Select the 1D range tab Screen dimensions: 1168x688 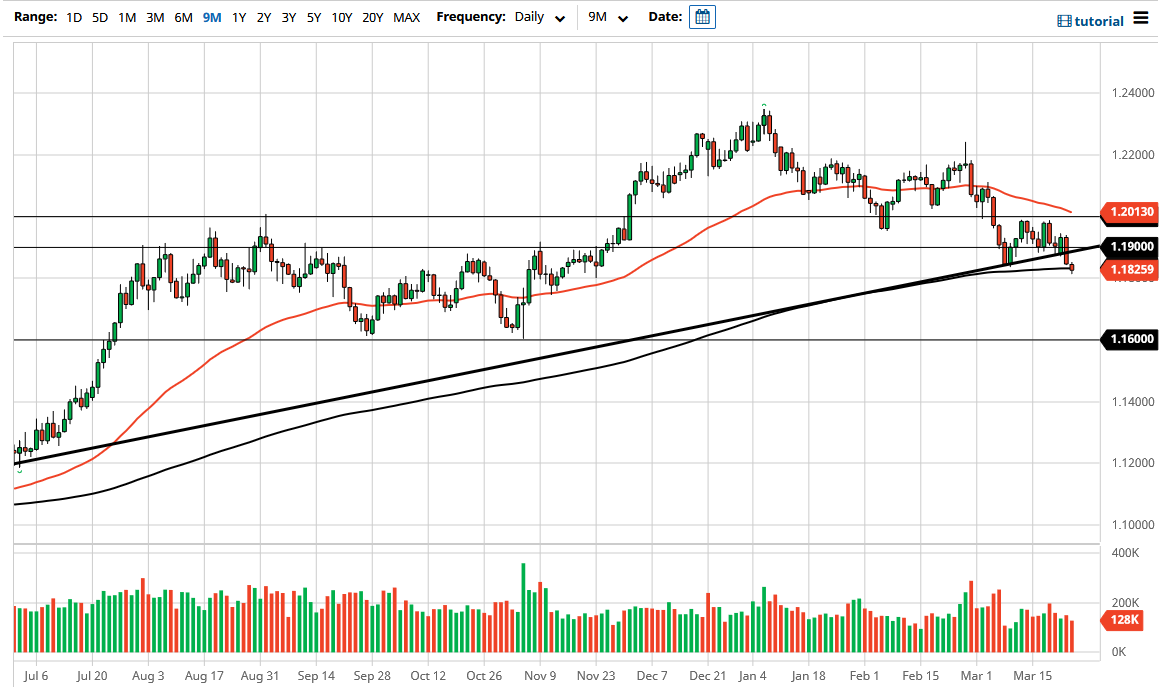[72, 17]
